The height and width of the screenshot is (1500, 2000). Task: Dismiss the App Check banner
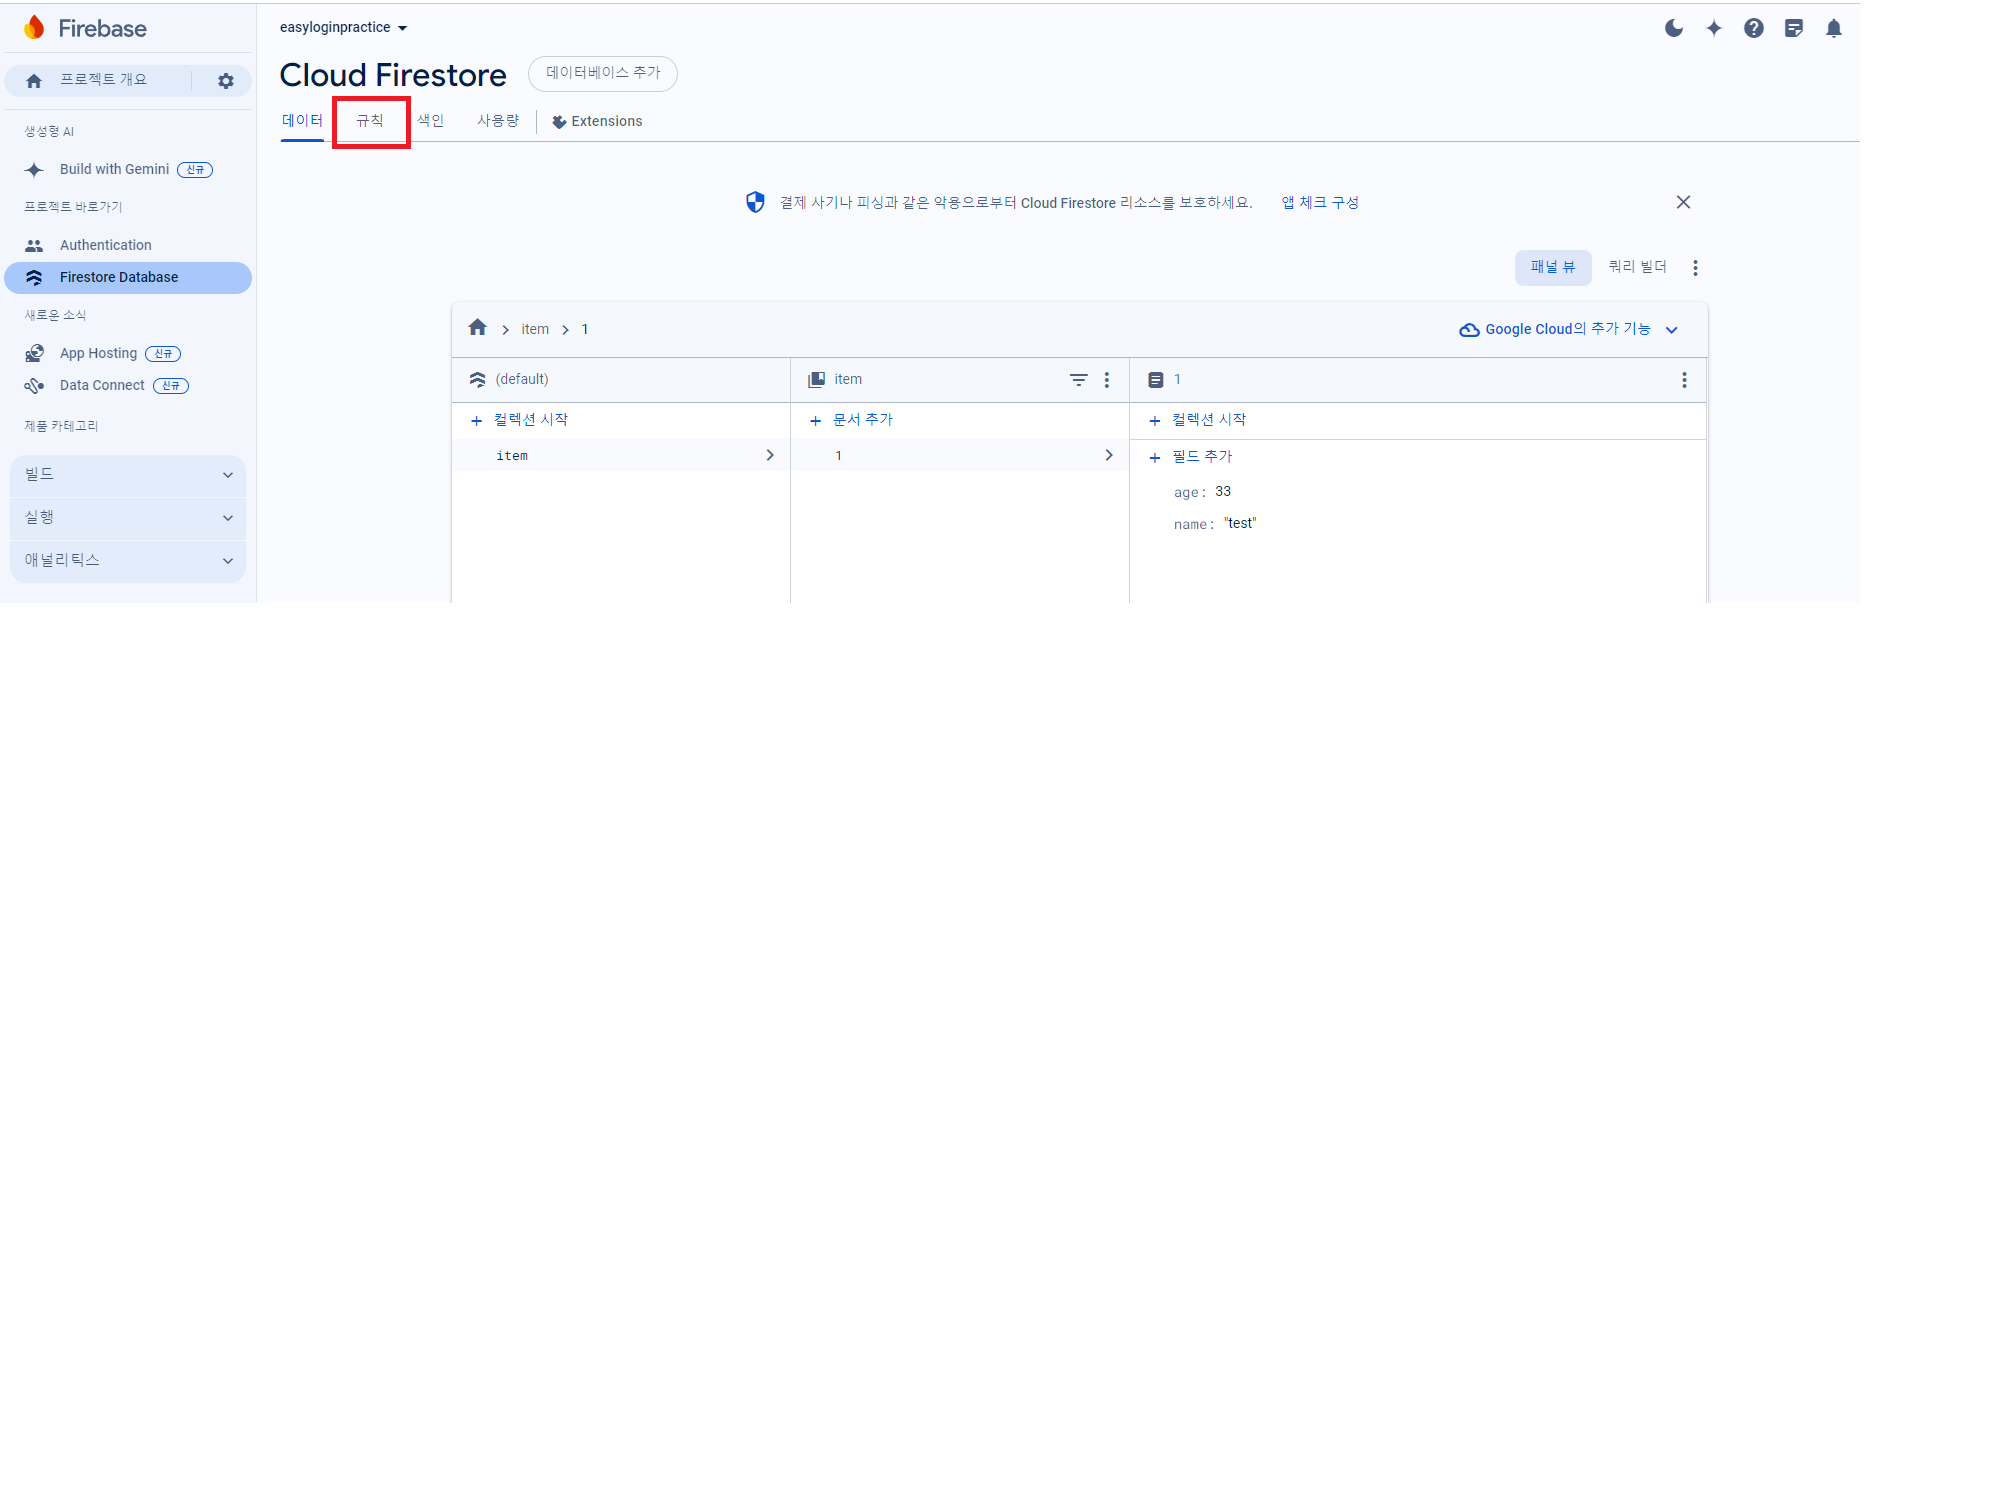coord(1683,202)
